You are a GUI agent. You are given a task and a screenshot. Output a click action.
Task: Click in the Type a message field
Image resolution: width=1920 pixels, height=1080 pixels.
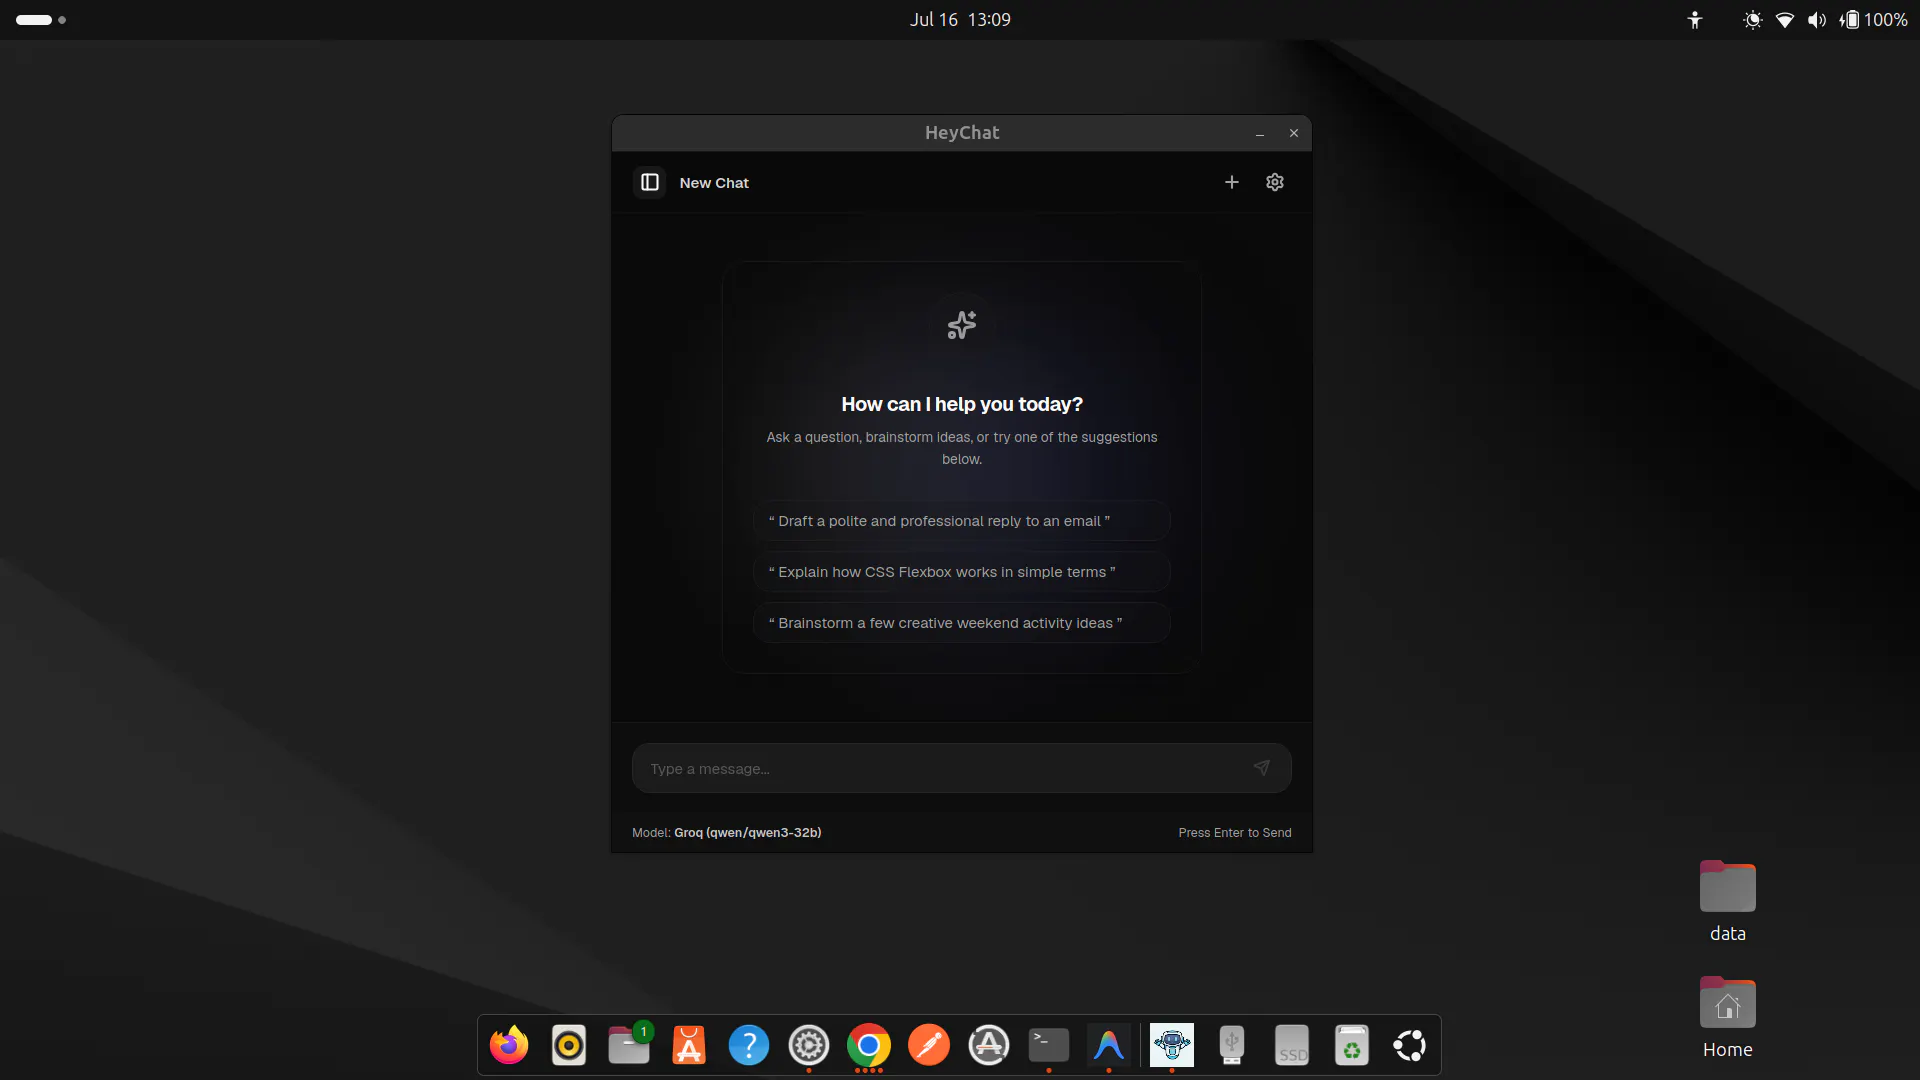[x=962, y=768]
